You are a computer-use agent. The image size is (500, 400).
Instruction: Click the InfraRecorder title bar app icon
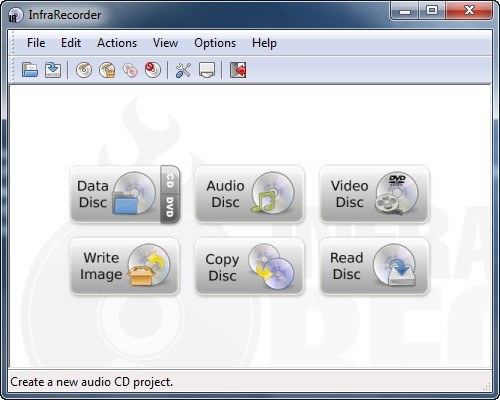tap(15, 15)
